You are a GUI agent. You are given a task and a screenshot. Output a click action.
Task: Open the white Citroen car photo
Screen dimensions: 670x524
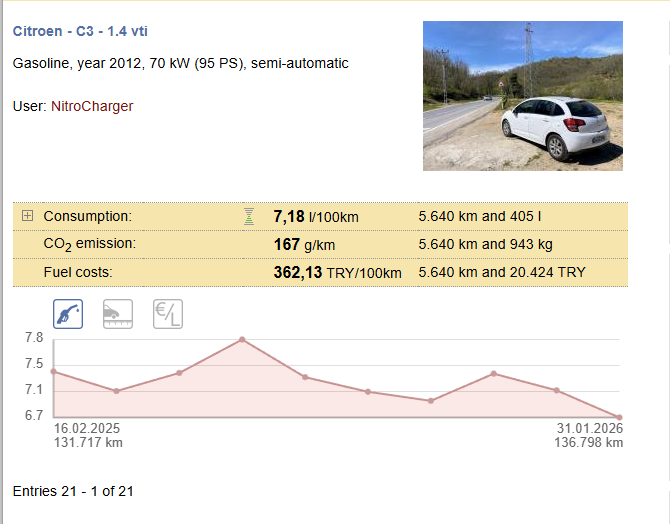pyautogui.click(x=522, y=96)
